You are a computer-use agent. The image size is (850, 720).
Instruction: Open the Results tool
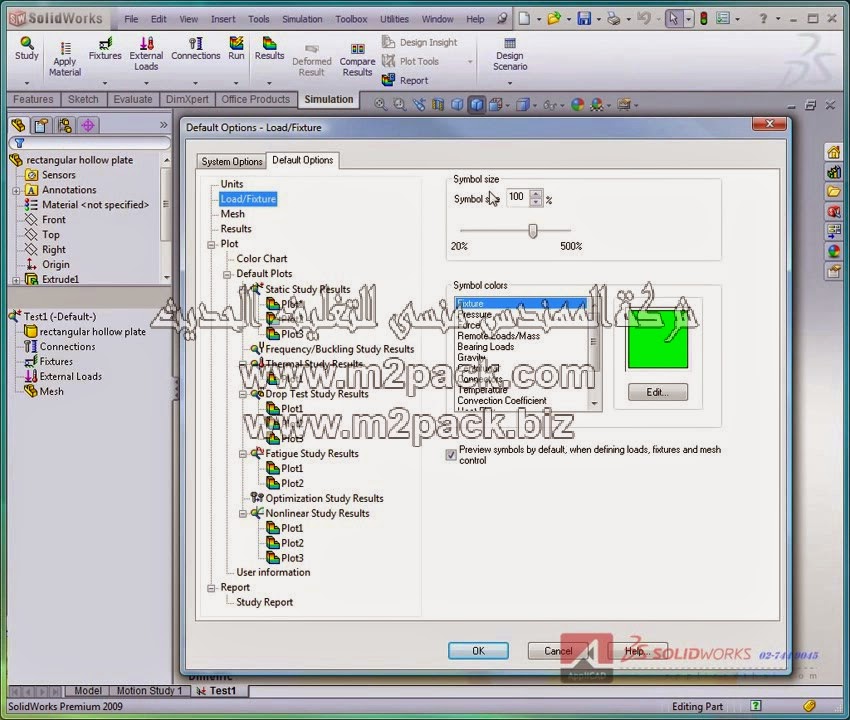coord(269,48)
